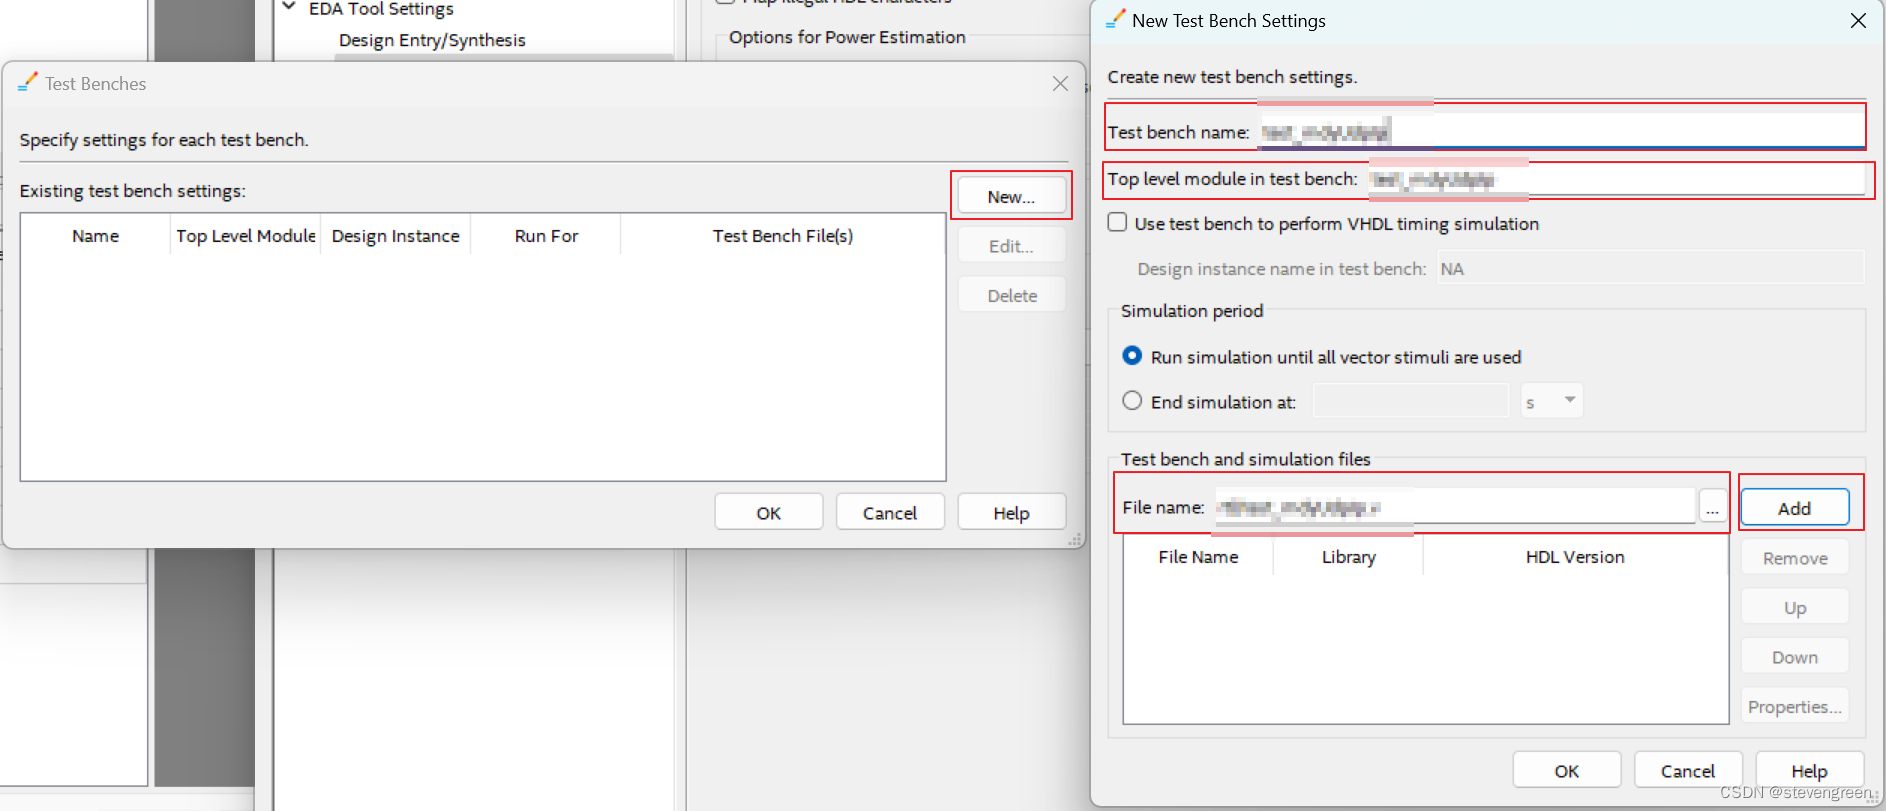Enable VHDL timing simulation checkbox
The image size is (1886, 811).
pos(1117,222)
